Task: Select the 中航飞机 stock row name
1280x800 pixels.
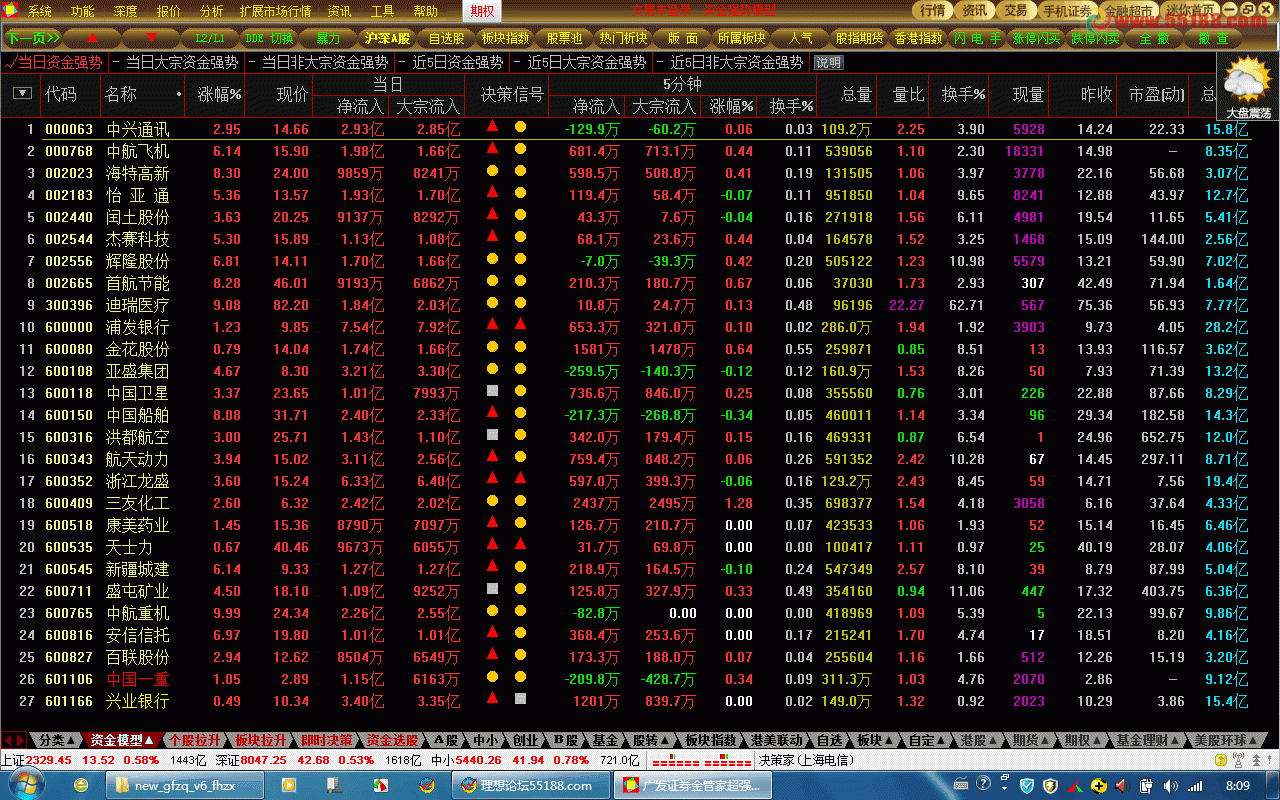Action: [x=138, y=151]
